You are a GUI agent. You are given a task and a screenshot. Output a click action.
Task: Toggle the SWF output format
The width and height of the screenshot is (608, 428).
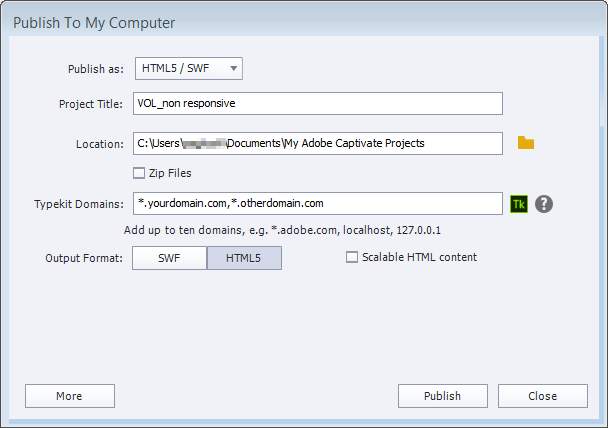tap(169, 258)
